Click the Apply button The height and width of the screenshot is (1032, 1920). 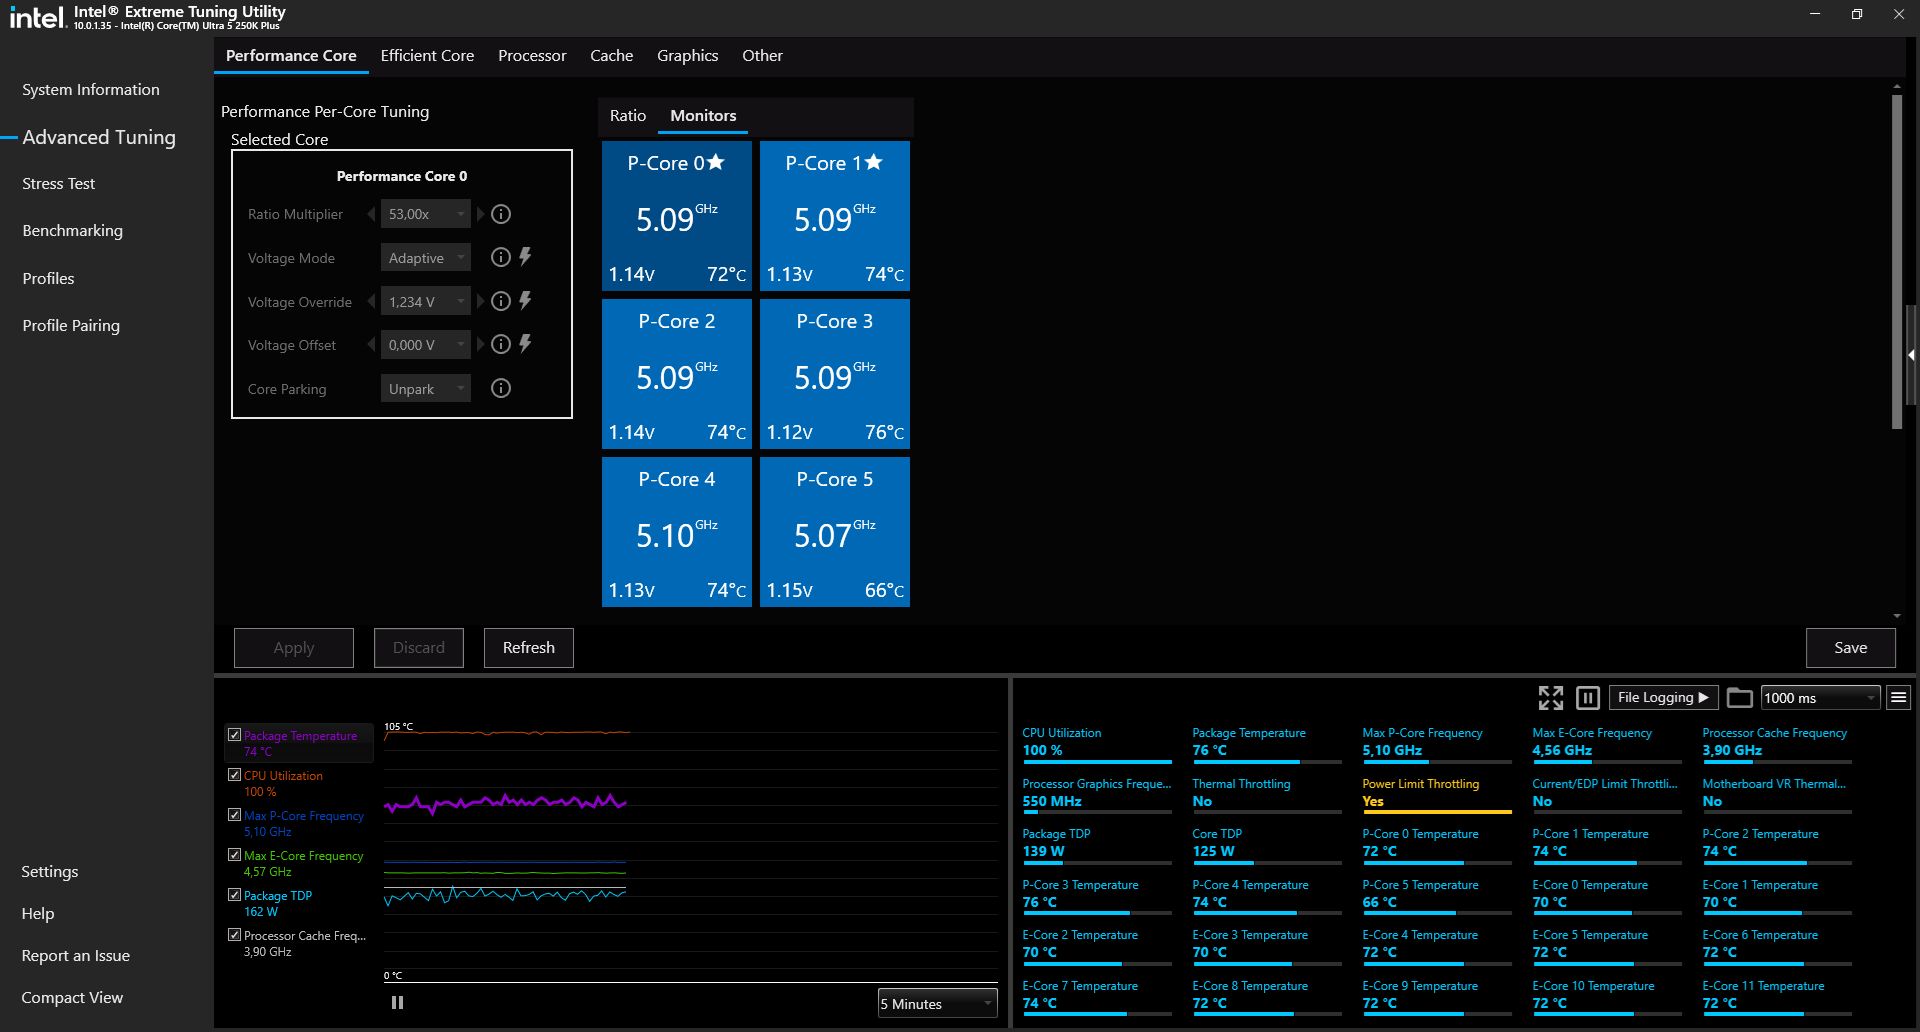click(x=294, y=647)
